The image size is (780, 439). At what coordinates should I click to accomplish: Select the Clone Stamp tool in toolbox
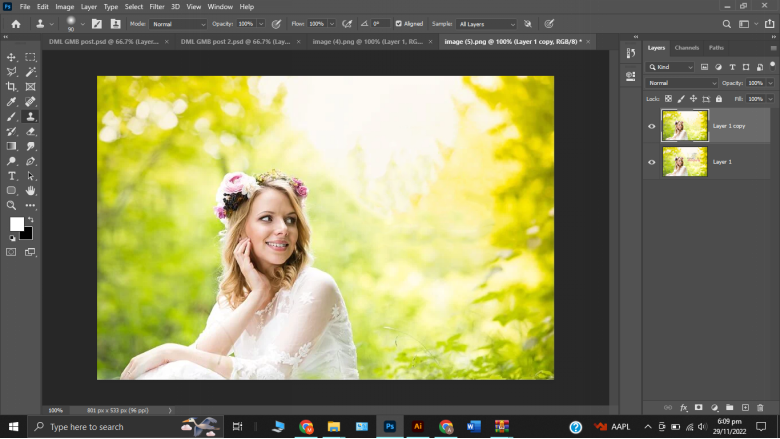tap(30, 117)
